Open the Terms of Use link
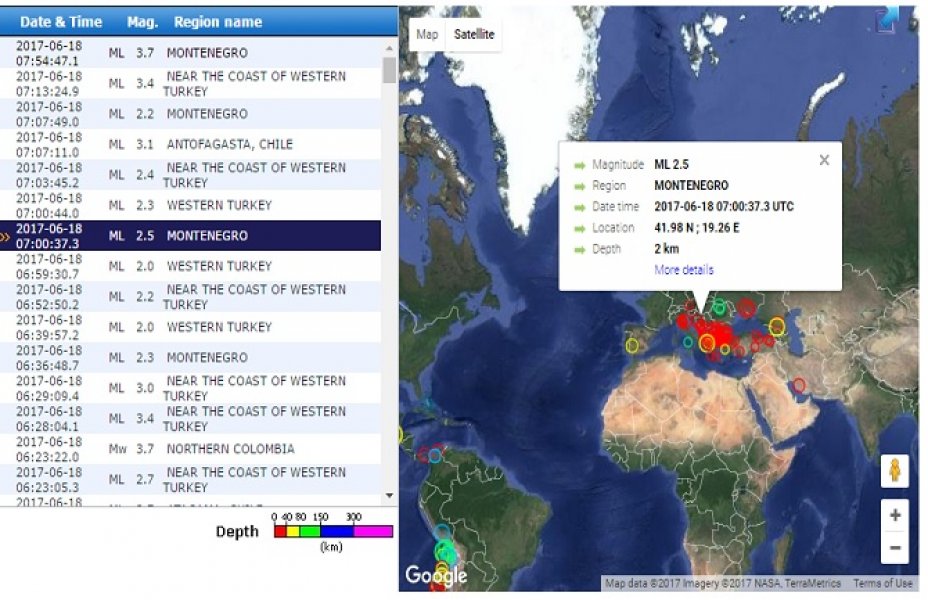This screenshot has height=600, width=928. pos(882,584)
